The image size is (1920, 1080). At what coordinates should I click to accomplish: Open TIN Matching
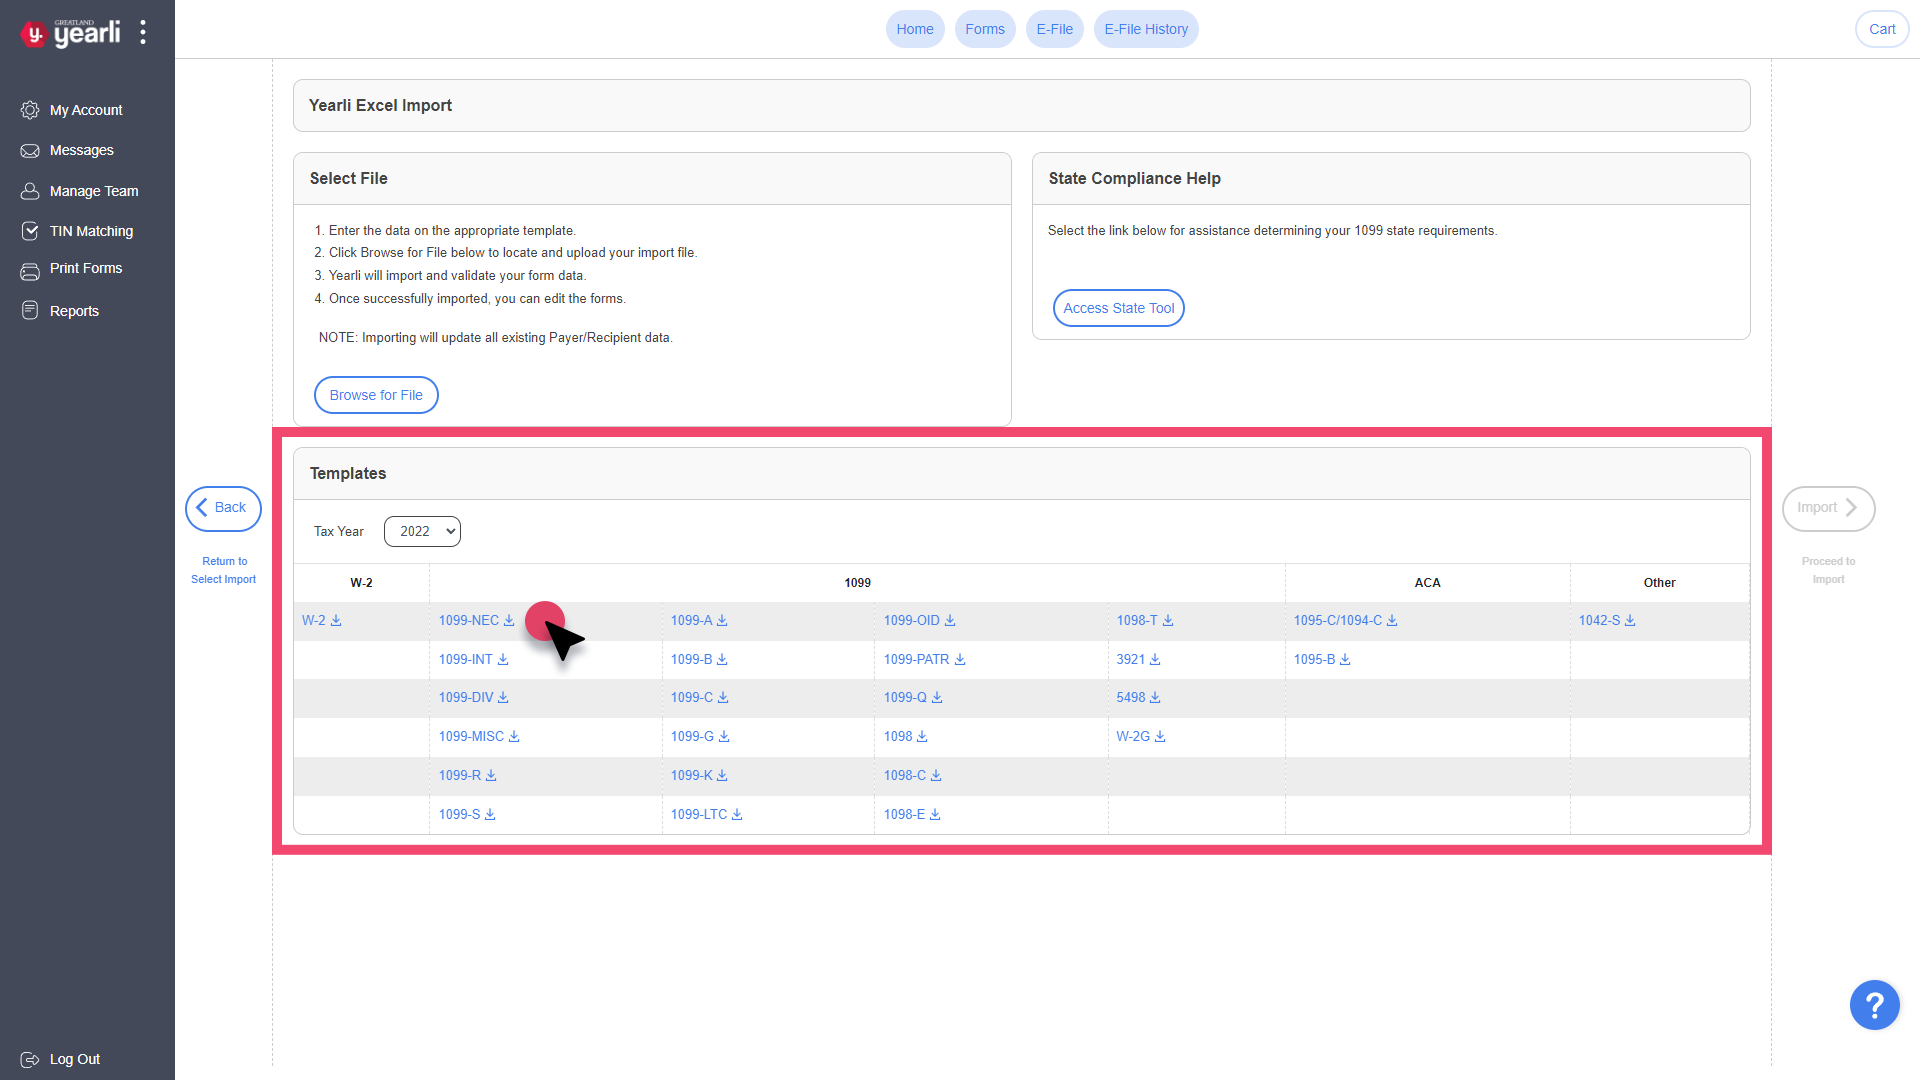pos(91,231)
